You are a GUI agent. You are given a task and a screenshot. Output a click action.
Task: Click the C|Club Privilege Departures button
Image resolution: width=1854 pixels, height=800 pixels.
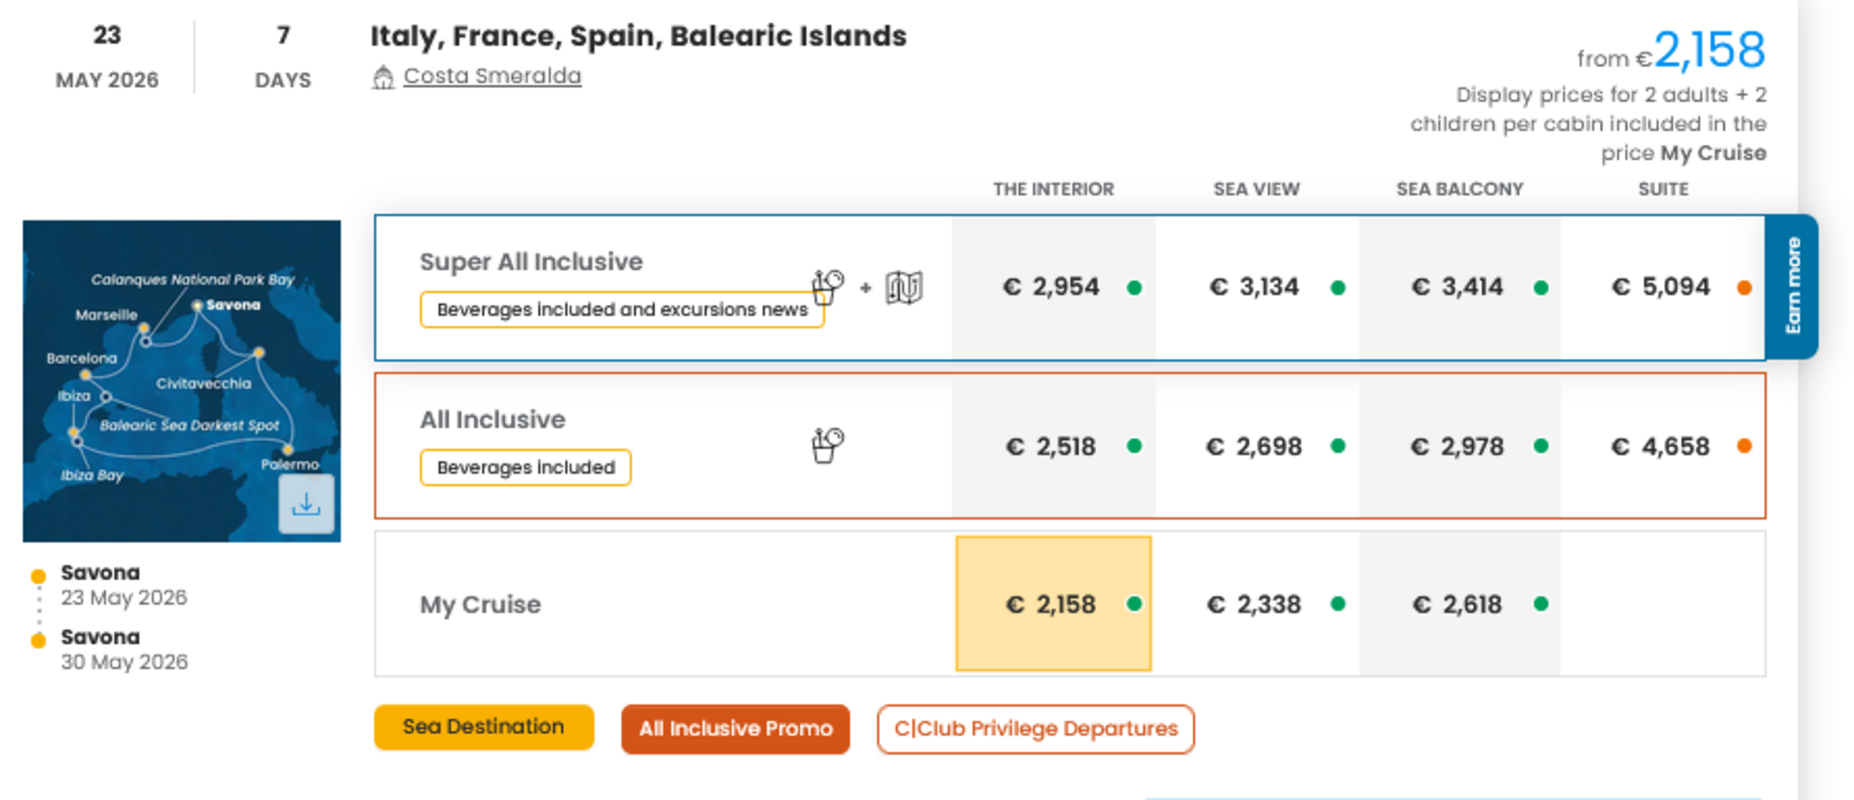[1035, 729]
